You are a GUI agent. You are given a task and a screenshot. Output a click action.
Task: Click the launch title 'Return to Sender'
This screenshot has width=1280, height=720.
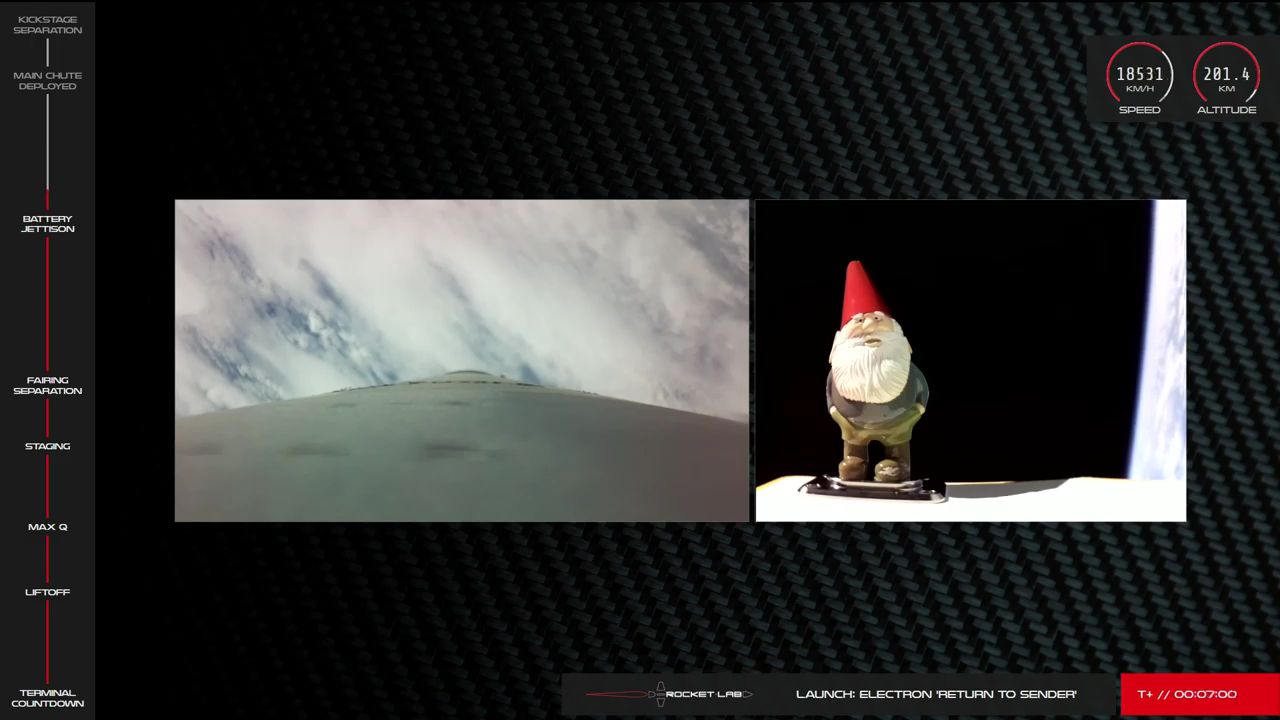[936, 694]
